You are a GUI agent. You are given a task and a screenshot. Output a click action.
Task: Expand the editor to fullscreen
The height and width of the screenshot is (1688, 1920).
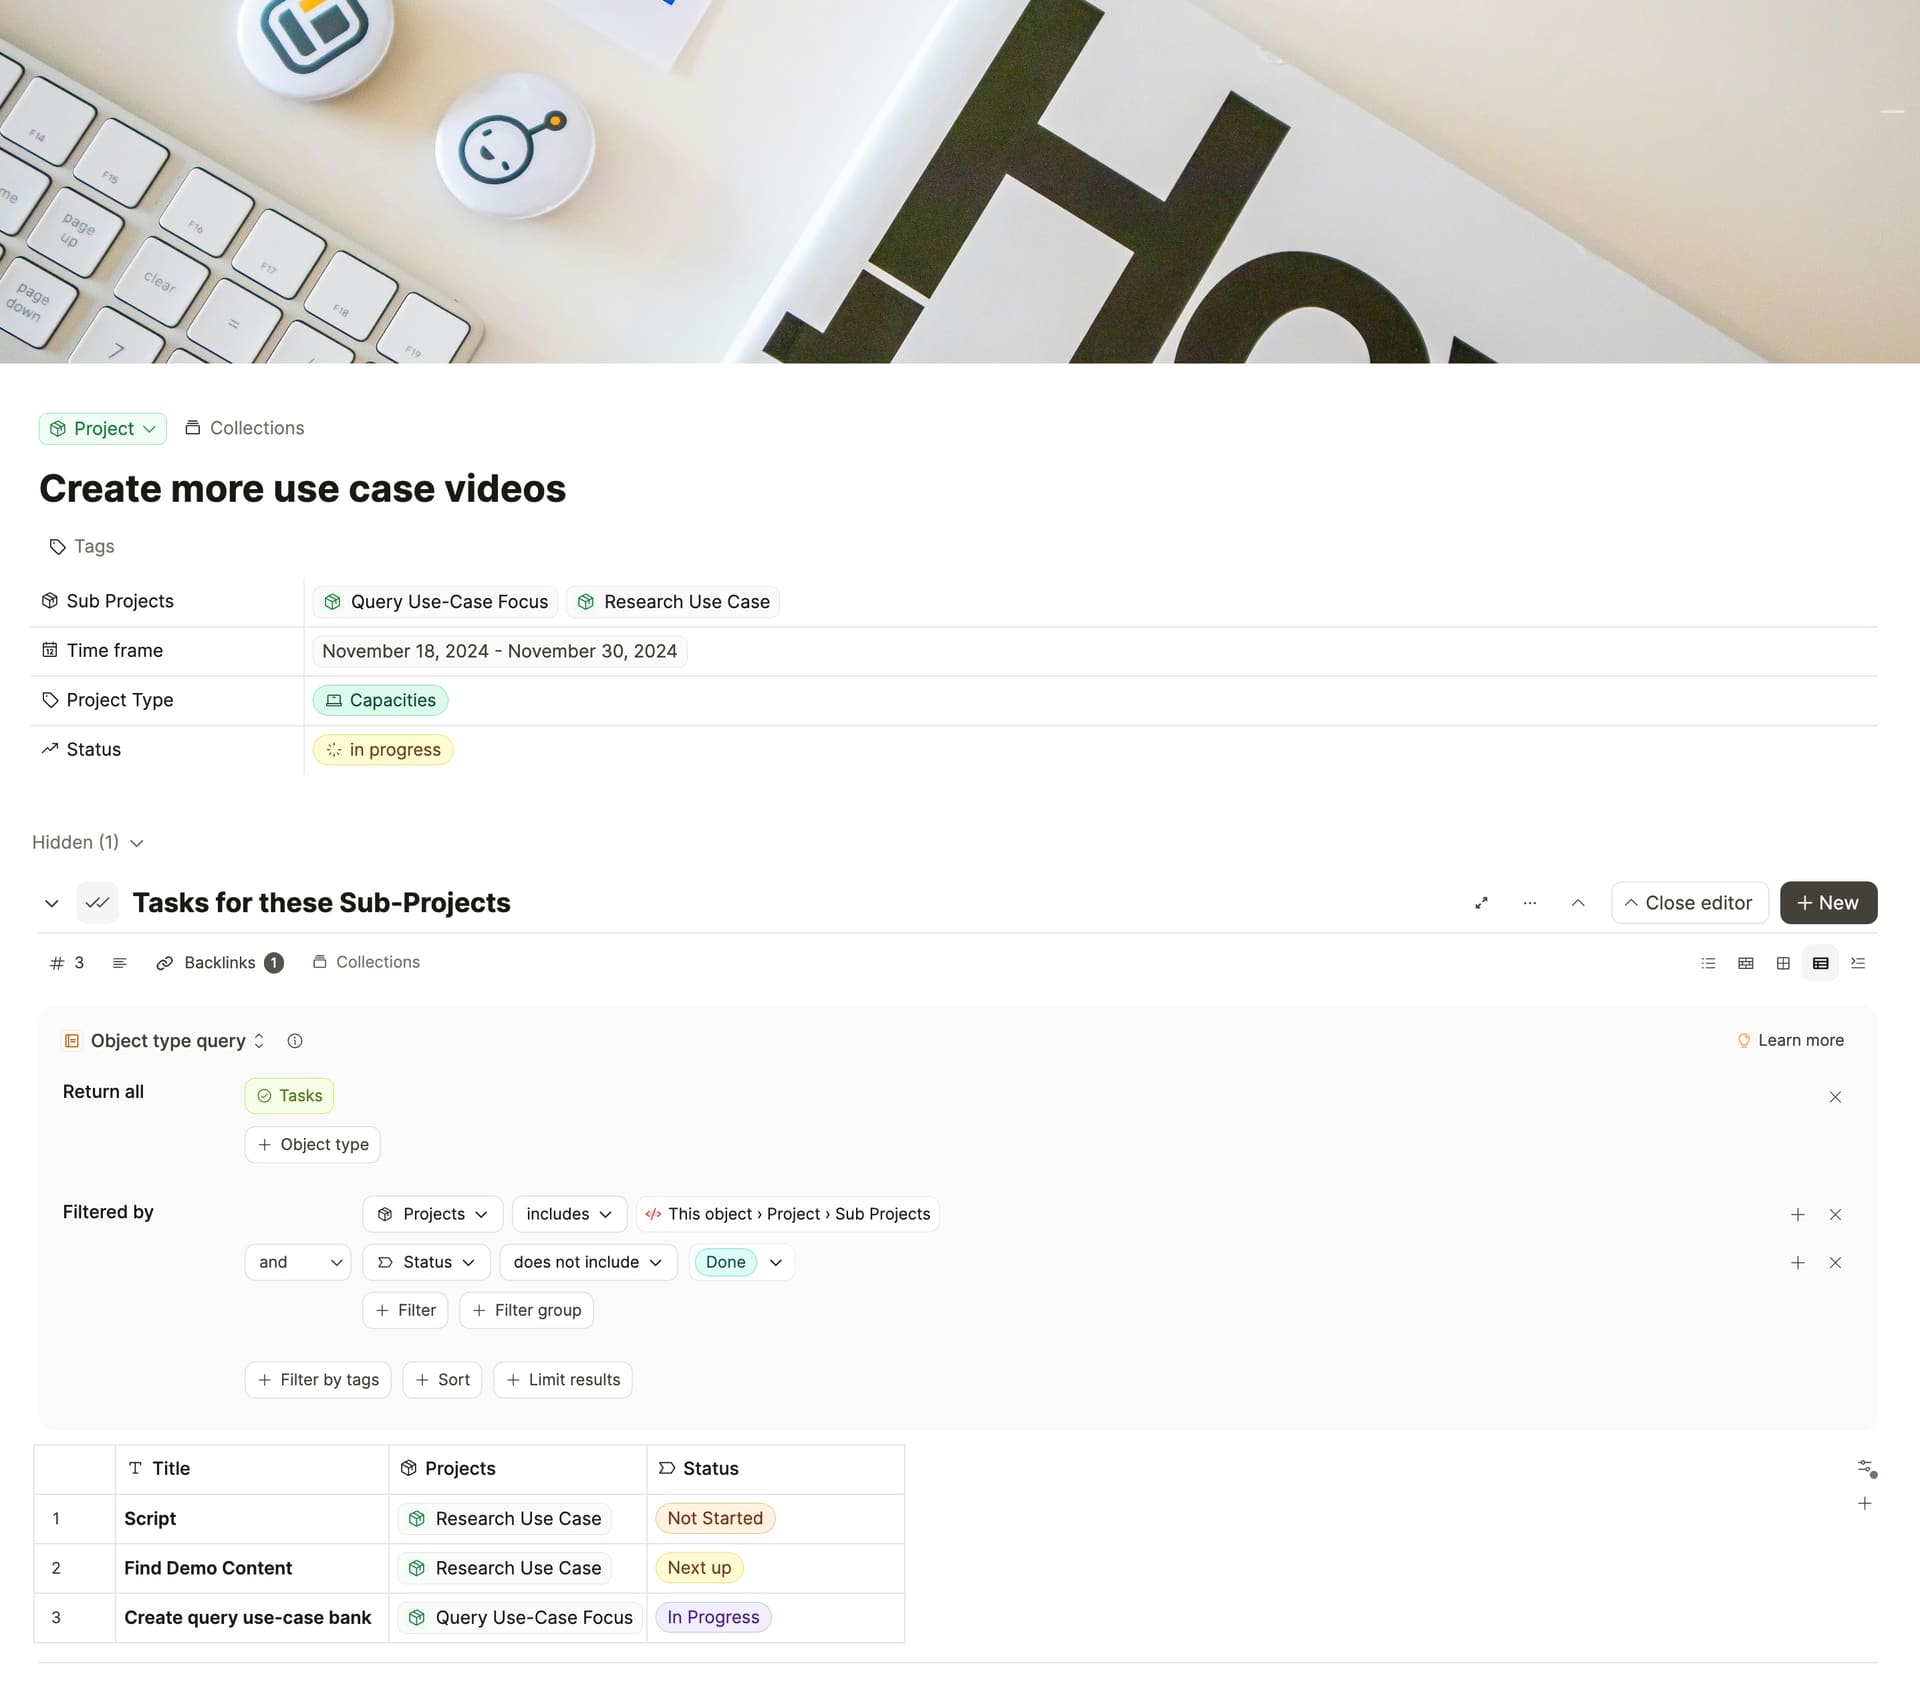tap(1481, 903)
